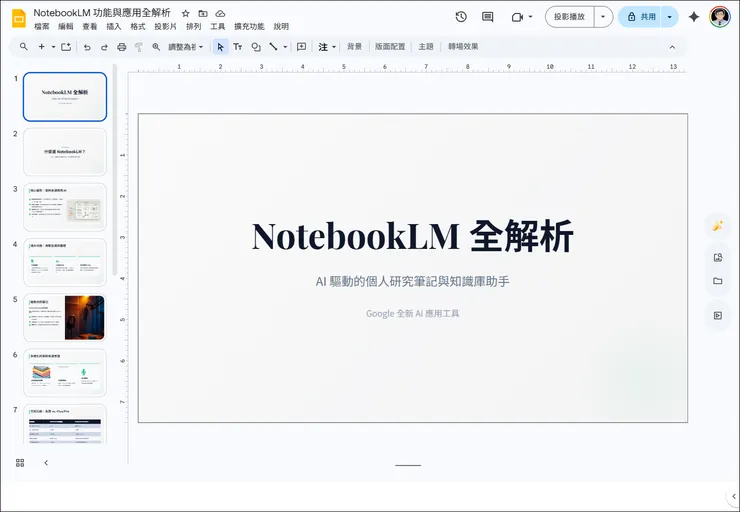Open the folder icon in the right side panel

pos(718,281)
